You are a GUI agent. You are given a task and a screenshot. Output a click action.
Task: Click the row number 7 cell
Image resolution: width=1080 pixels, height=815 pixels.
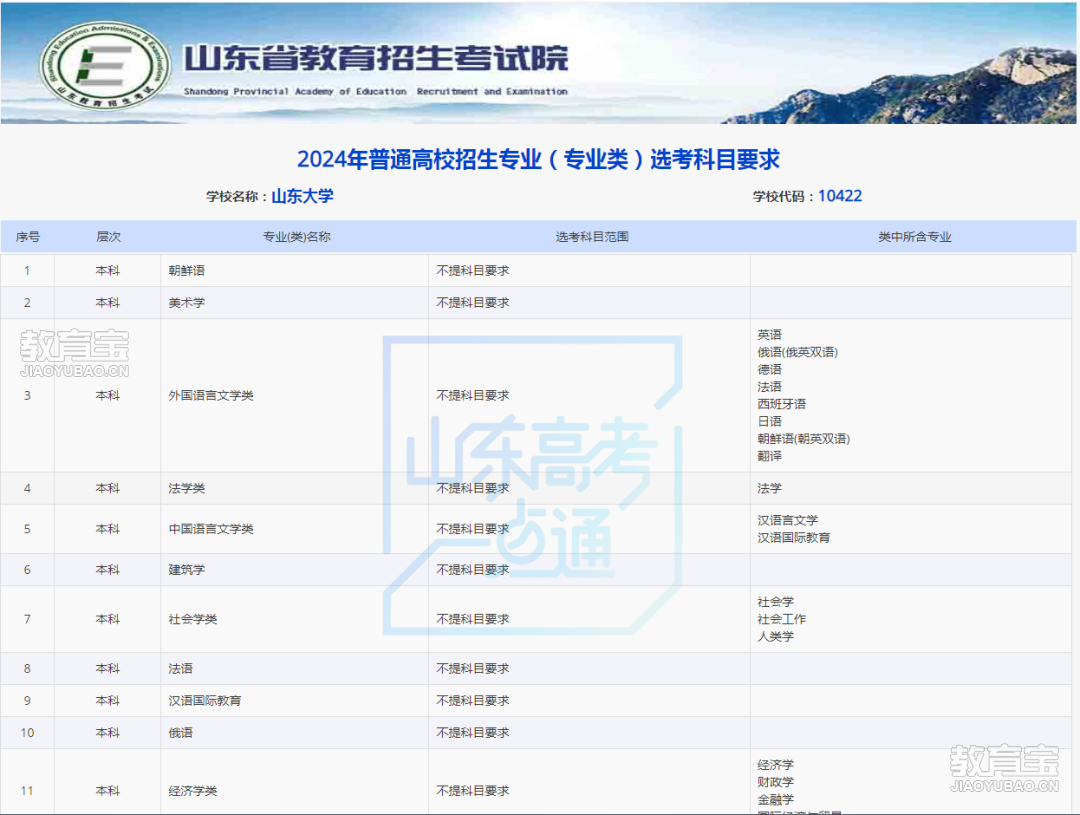point(27,619)
